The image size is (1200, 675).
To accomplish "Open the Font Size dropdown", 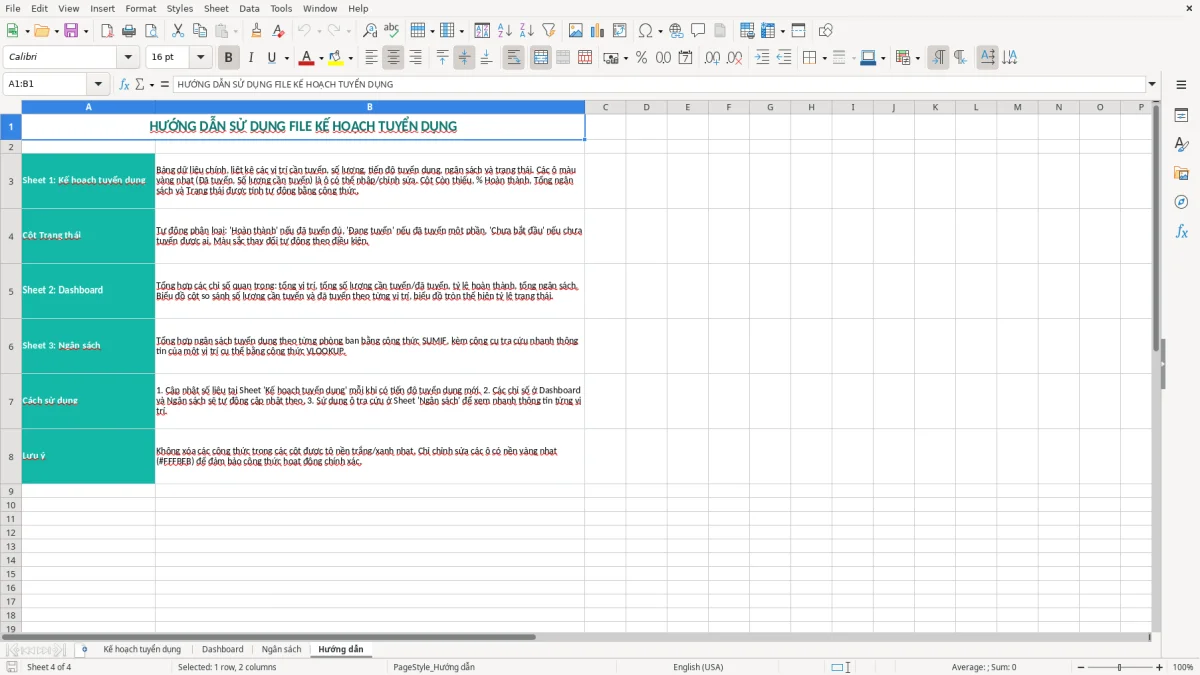I will click(201, 58).
